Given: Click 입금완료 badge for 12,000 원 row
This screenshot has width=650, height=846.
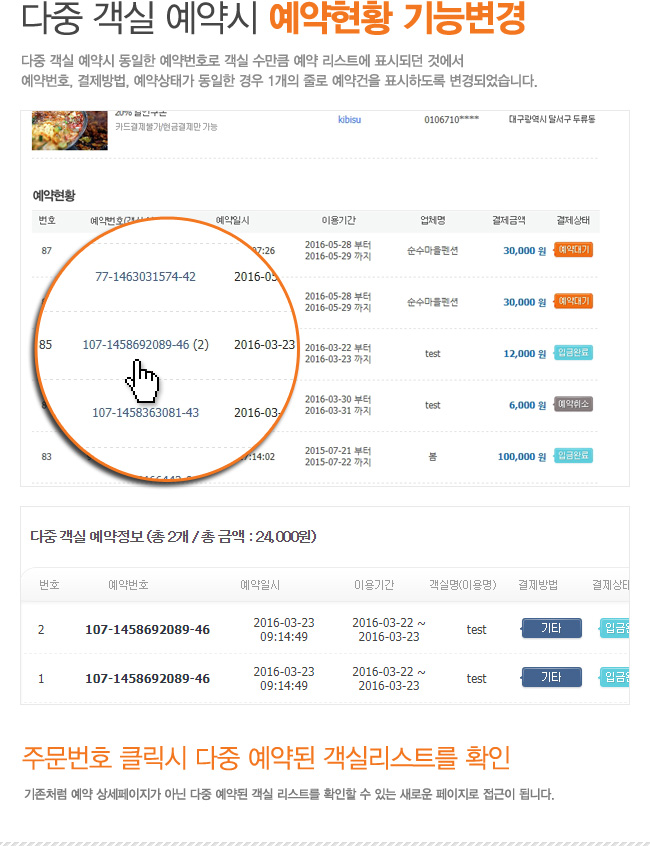Looking at the screenshot, I should tap(573, 353).
